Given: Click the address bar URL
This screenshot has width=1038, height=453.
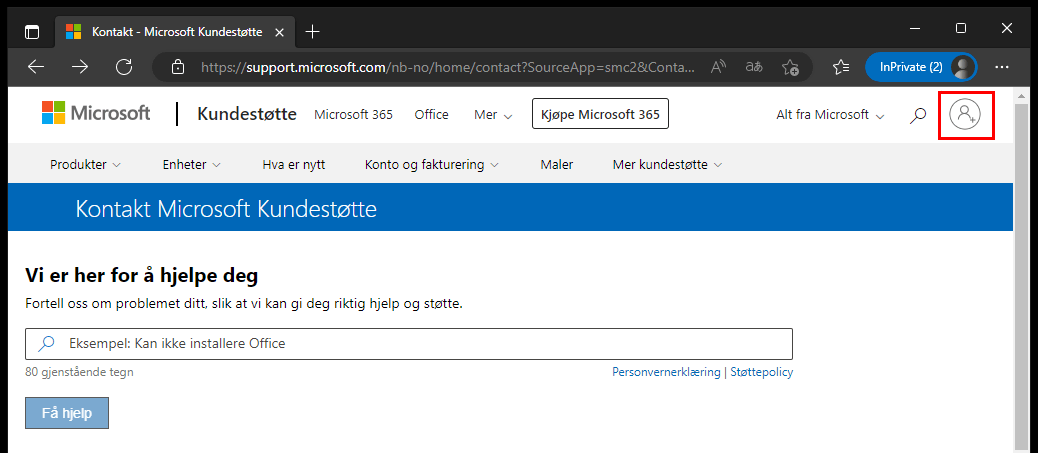Looking at the screenshot, I should point(448,67).
